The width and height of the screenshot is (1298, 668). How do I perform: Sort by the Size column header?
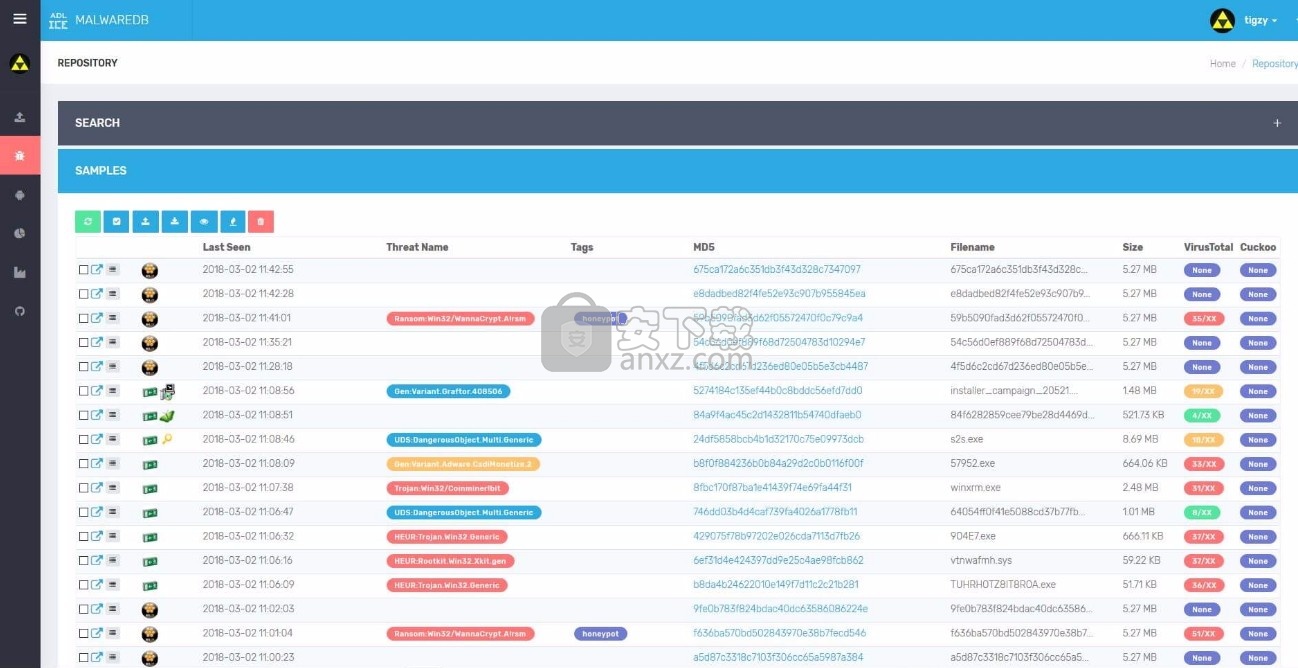pyautogui.click(x=1132, y=247)
